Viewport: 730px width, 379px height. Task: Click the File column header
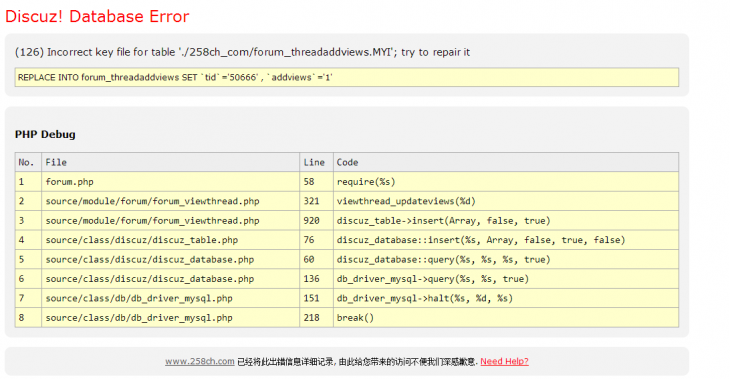click(x=170, y=162)
